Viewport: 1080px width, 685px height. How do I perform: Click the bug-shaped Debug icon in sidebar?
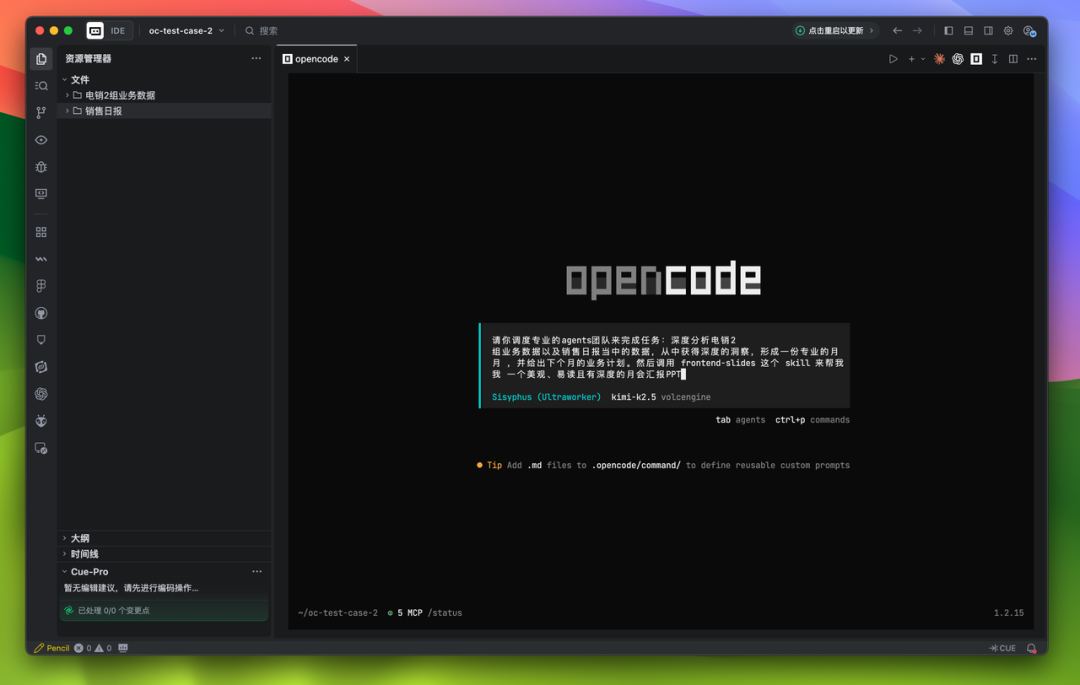tap(41, 167)
